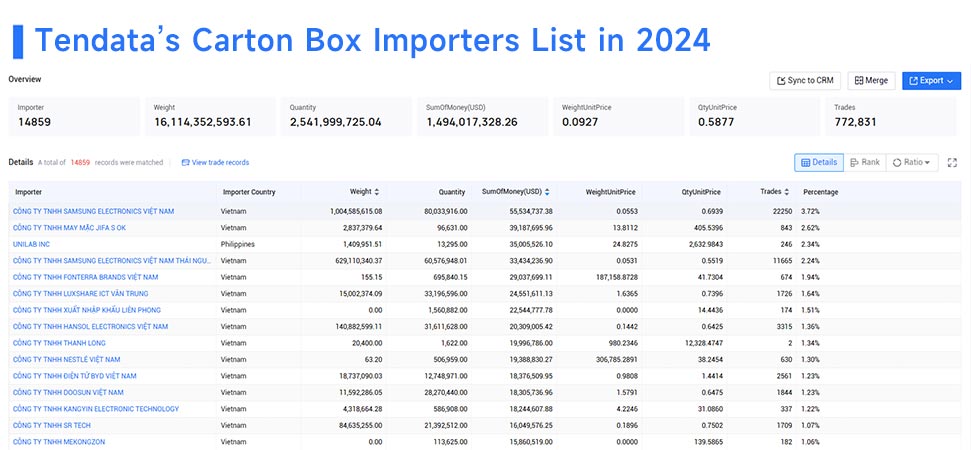Open the Ratio dropdown tab
Screen dimensions: 971x450
click(912, 162)
